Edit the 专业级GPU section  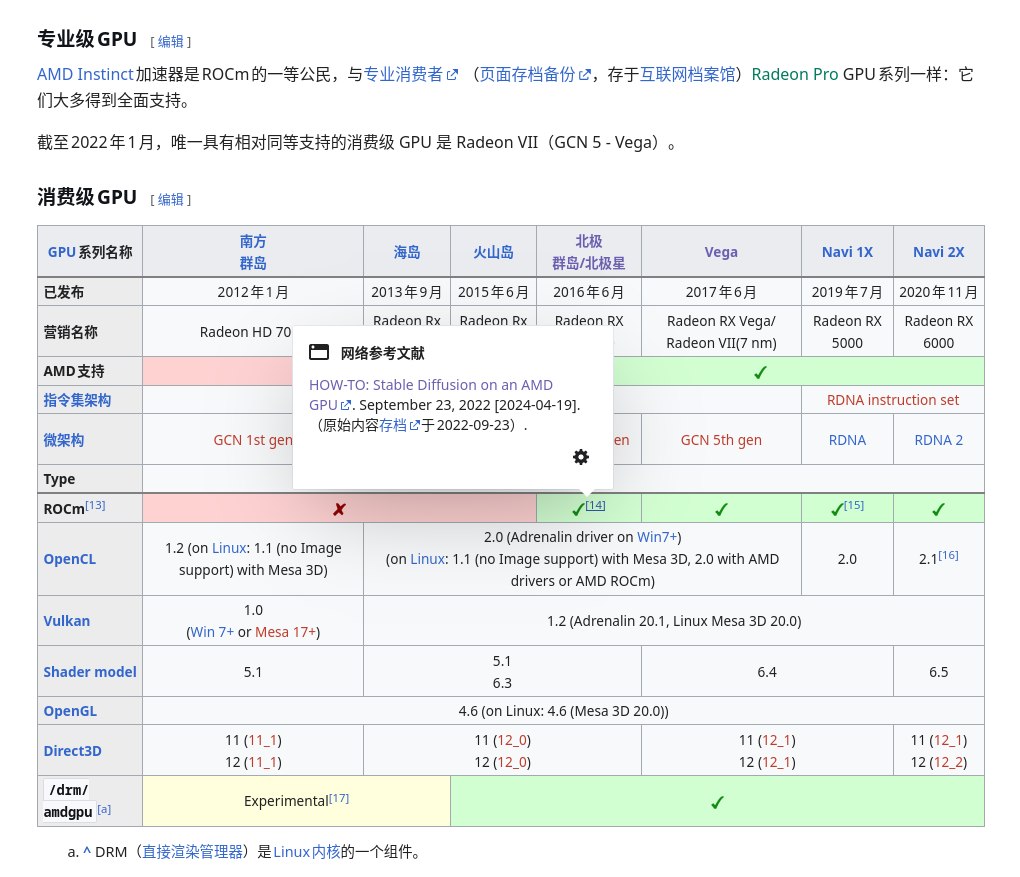[x=170, y=41]
